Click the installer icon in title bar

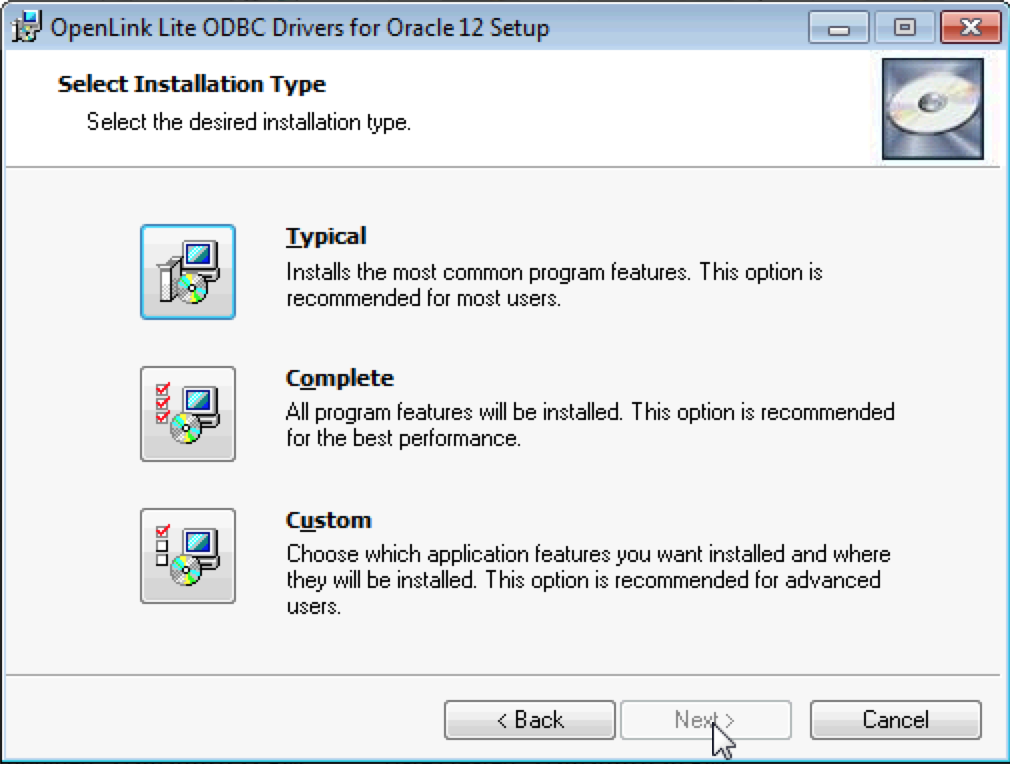coord(28,27)
